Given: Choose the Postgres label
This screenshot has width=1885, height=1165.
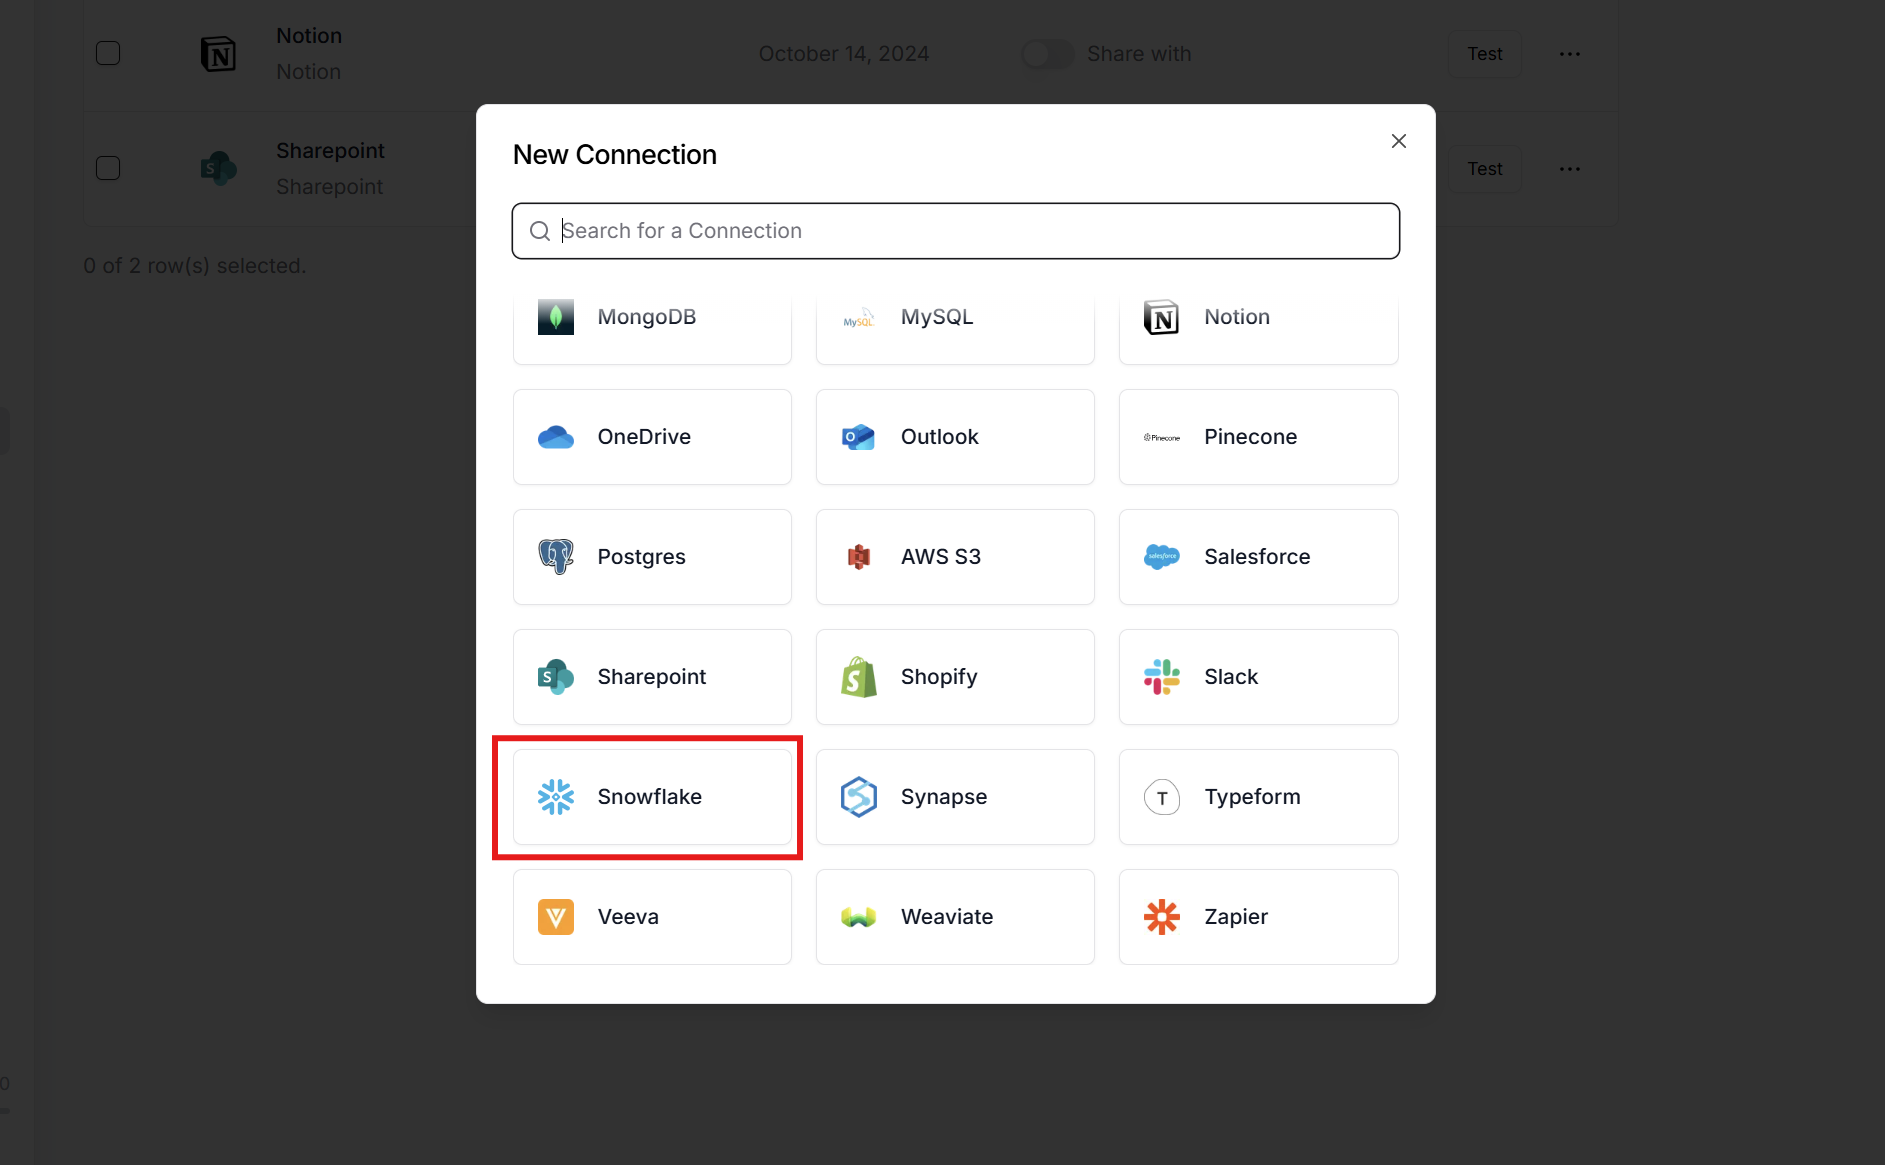Looking at the screenshot, I should coord(642,557).
